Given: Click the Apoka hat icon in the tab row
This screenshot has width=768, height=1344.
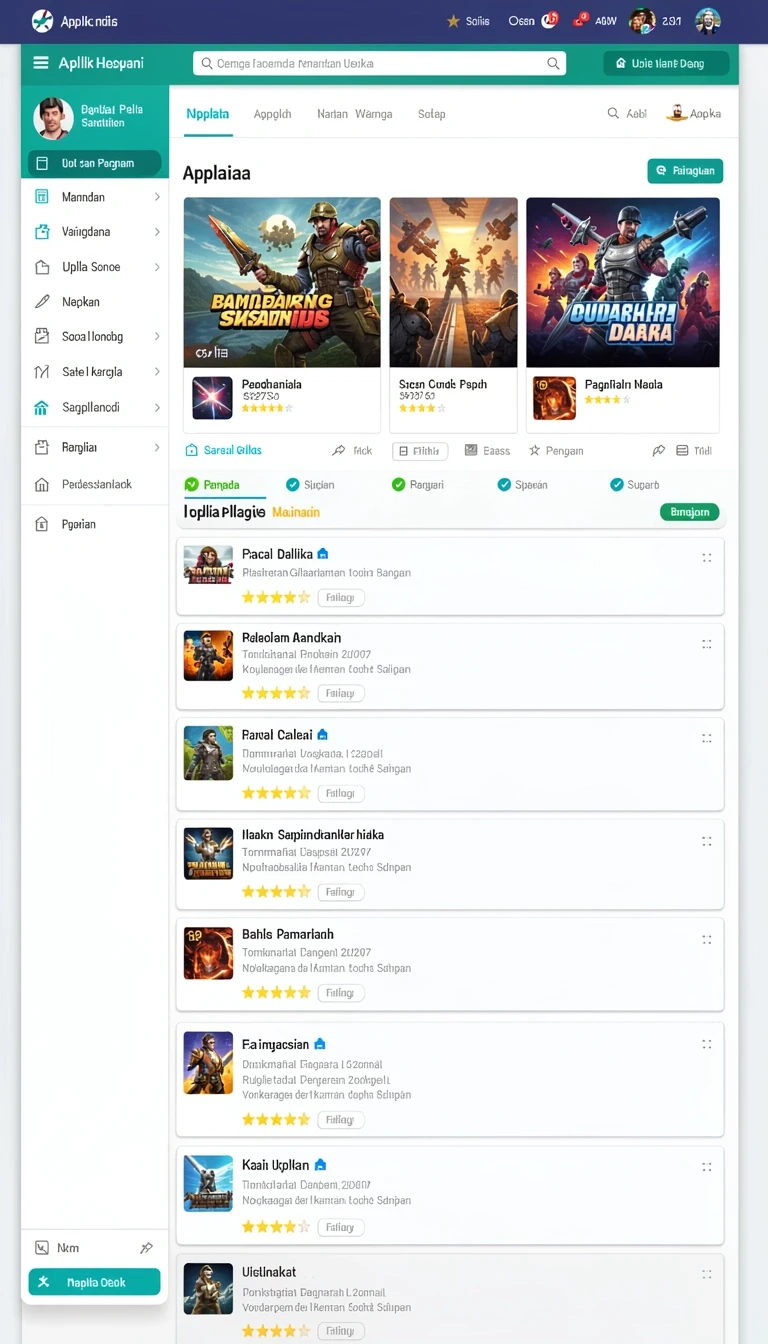Looking at the screenshot, I should click(677, 113).
